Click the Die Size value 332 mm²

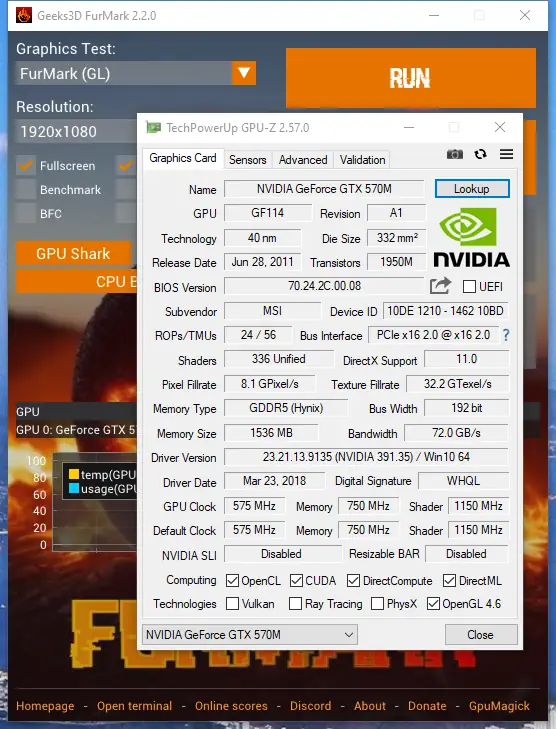(x=397, y=238)
